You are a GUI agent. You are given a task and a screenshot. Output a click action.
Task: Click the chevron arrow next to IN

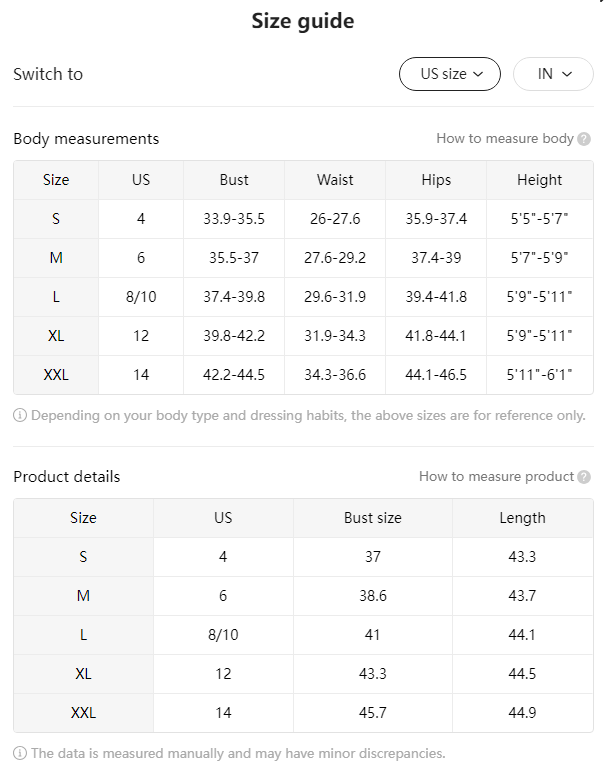[567, 74]
